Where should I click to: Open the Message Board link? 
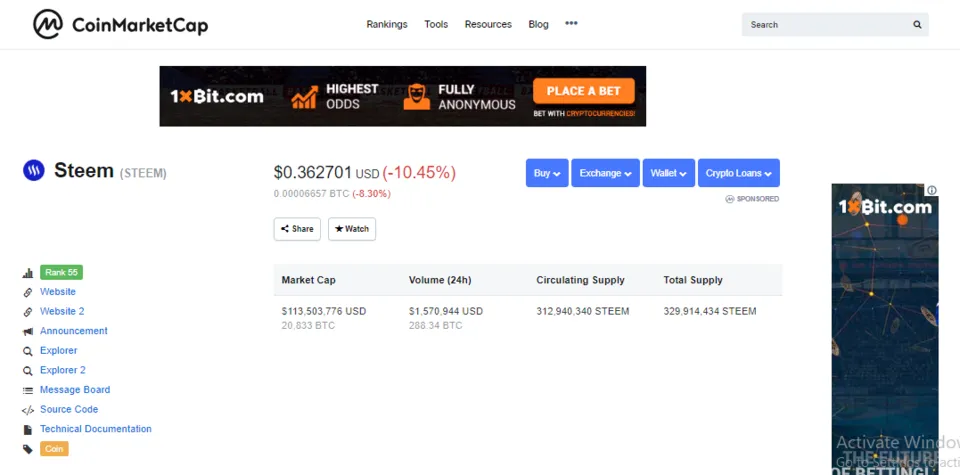pos(75,390)
